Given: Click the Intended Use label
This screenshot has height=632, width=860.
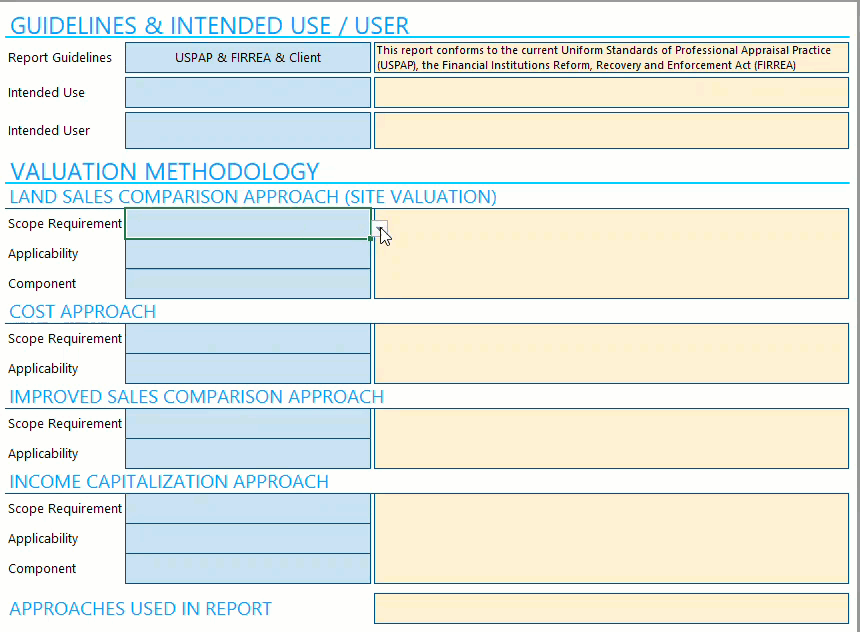Looking at the screenshot, I should pos(46,93).
